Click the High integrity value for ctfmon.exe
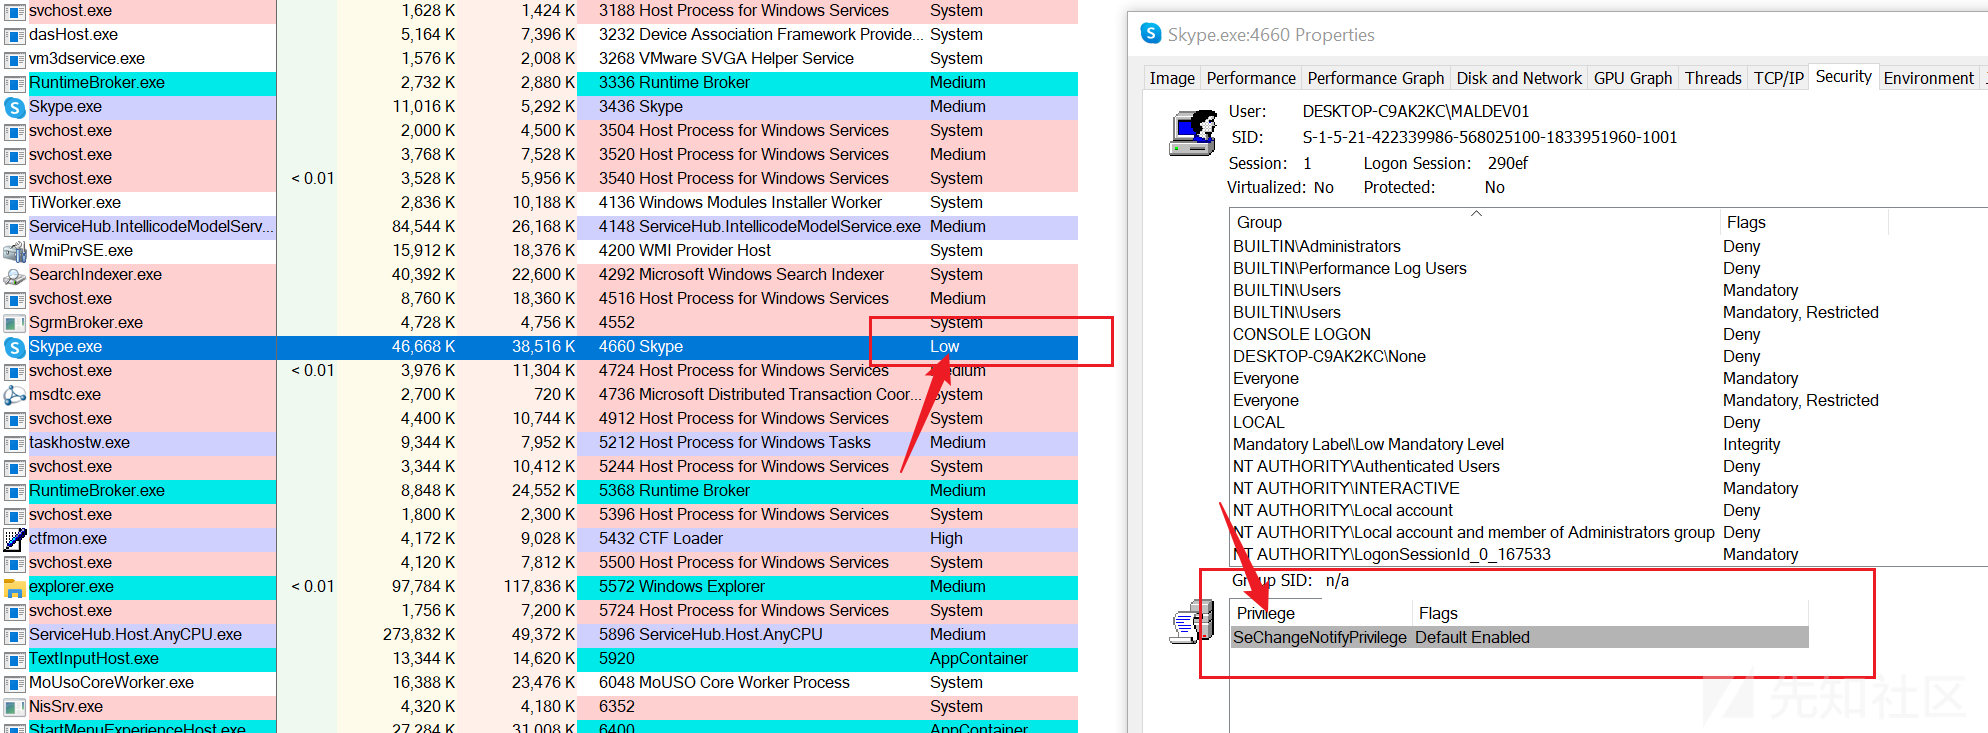The width and height of the screenshot is (1988, 733). coord(946,539)
